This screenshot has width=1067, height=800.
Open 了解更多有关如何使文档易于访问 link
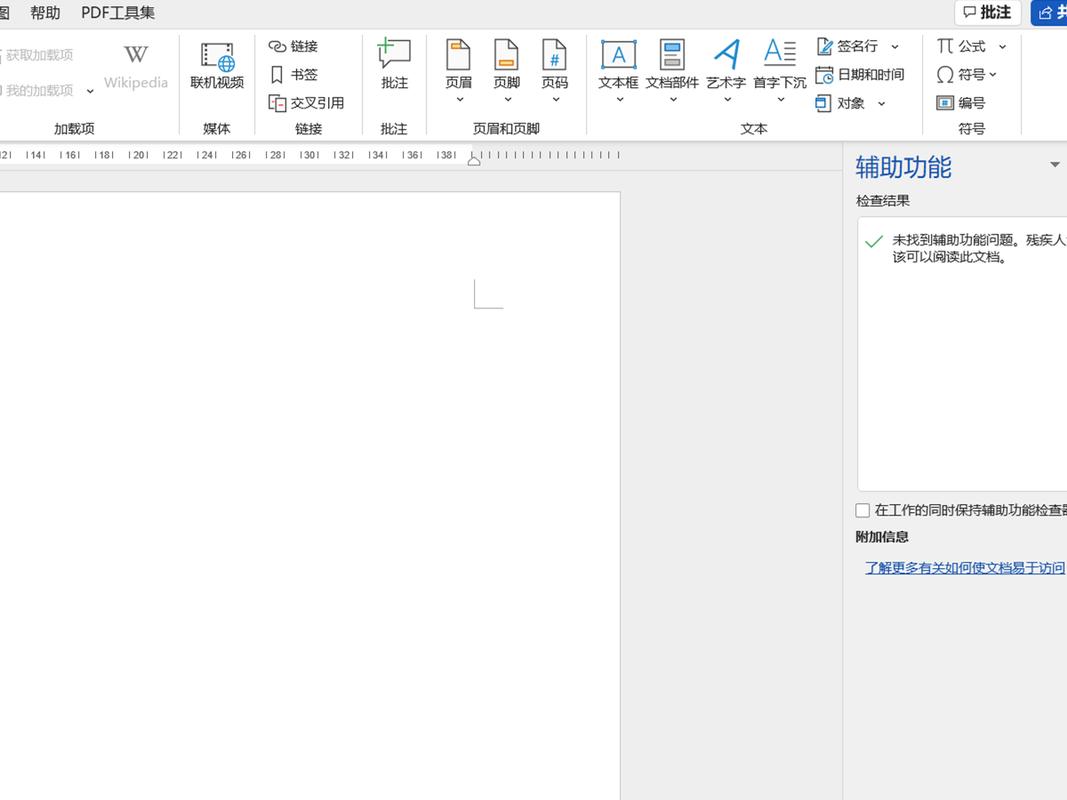pos(965,568)
